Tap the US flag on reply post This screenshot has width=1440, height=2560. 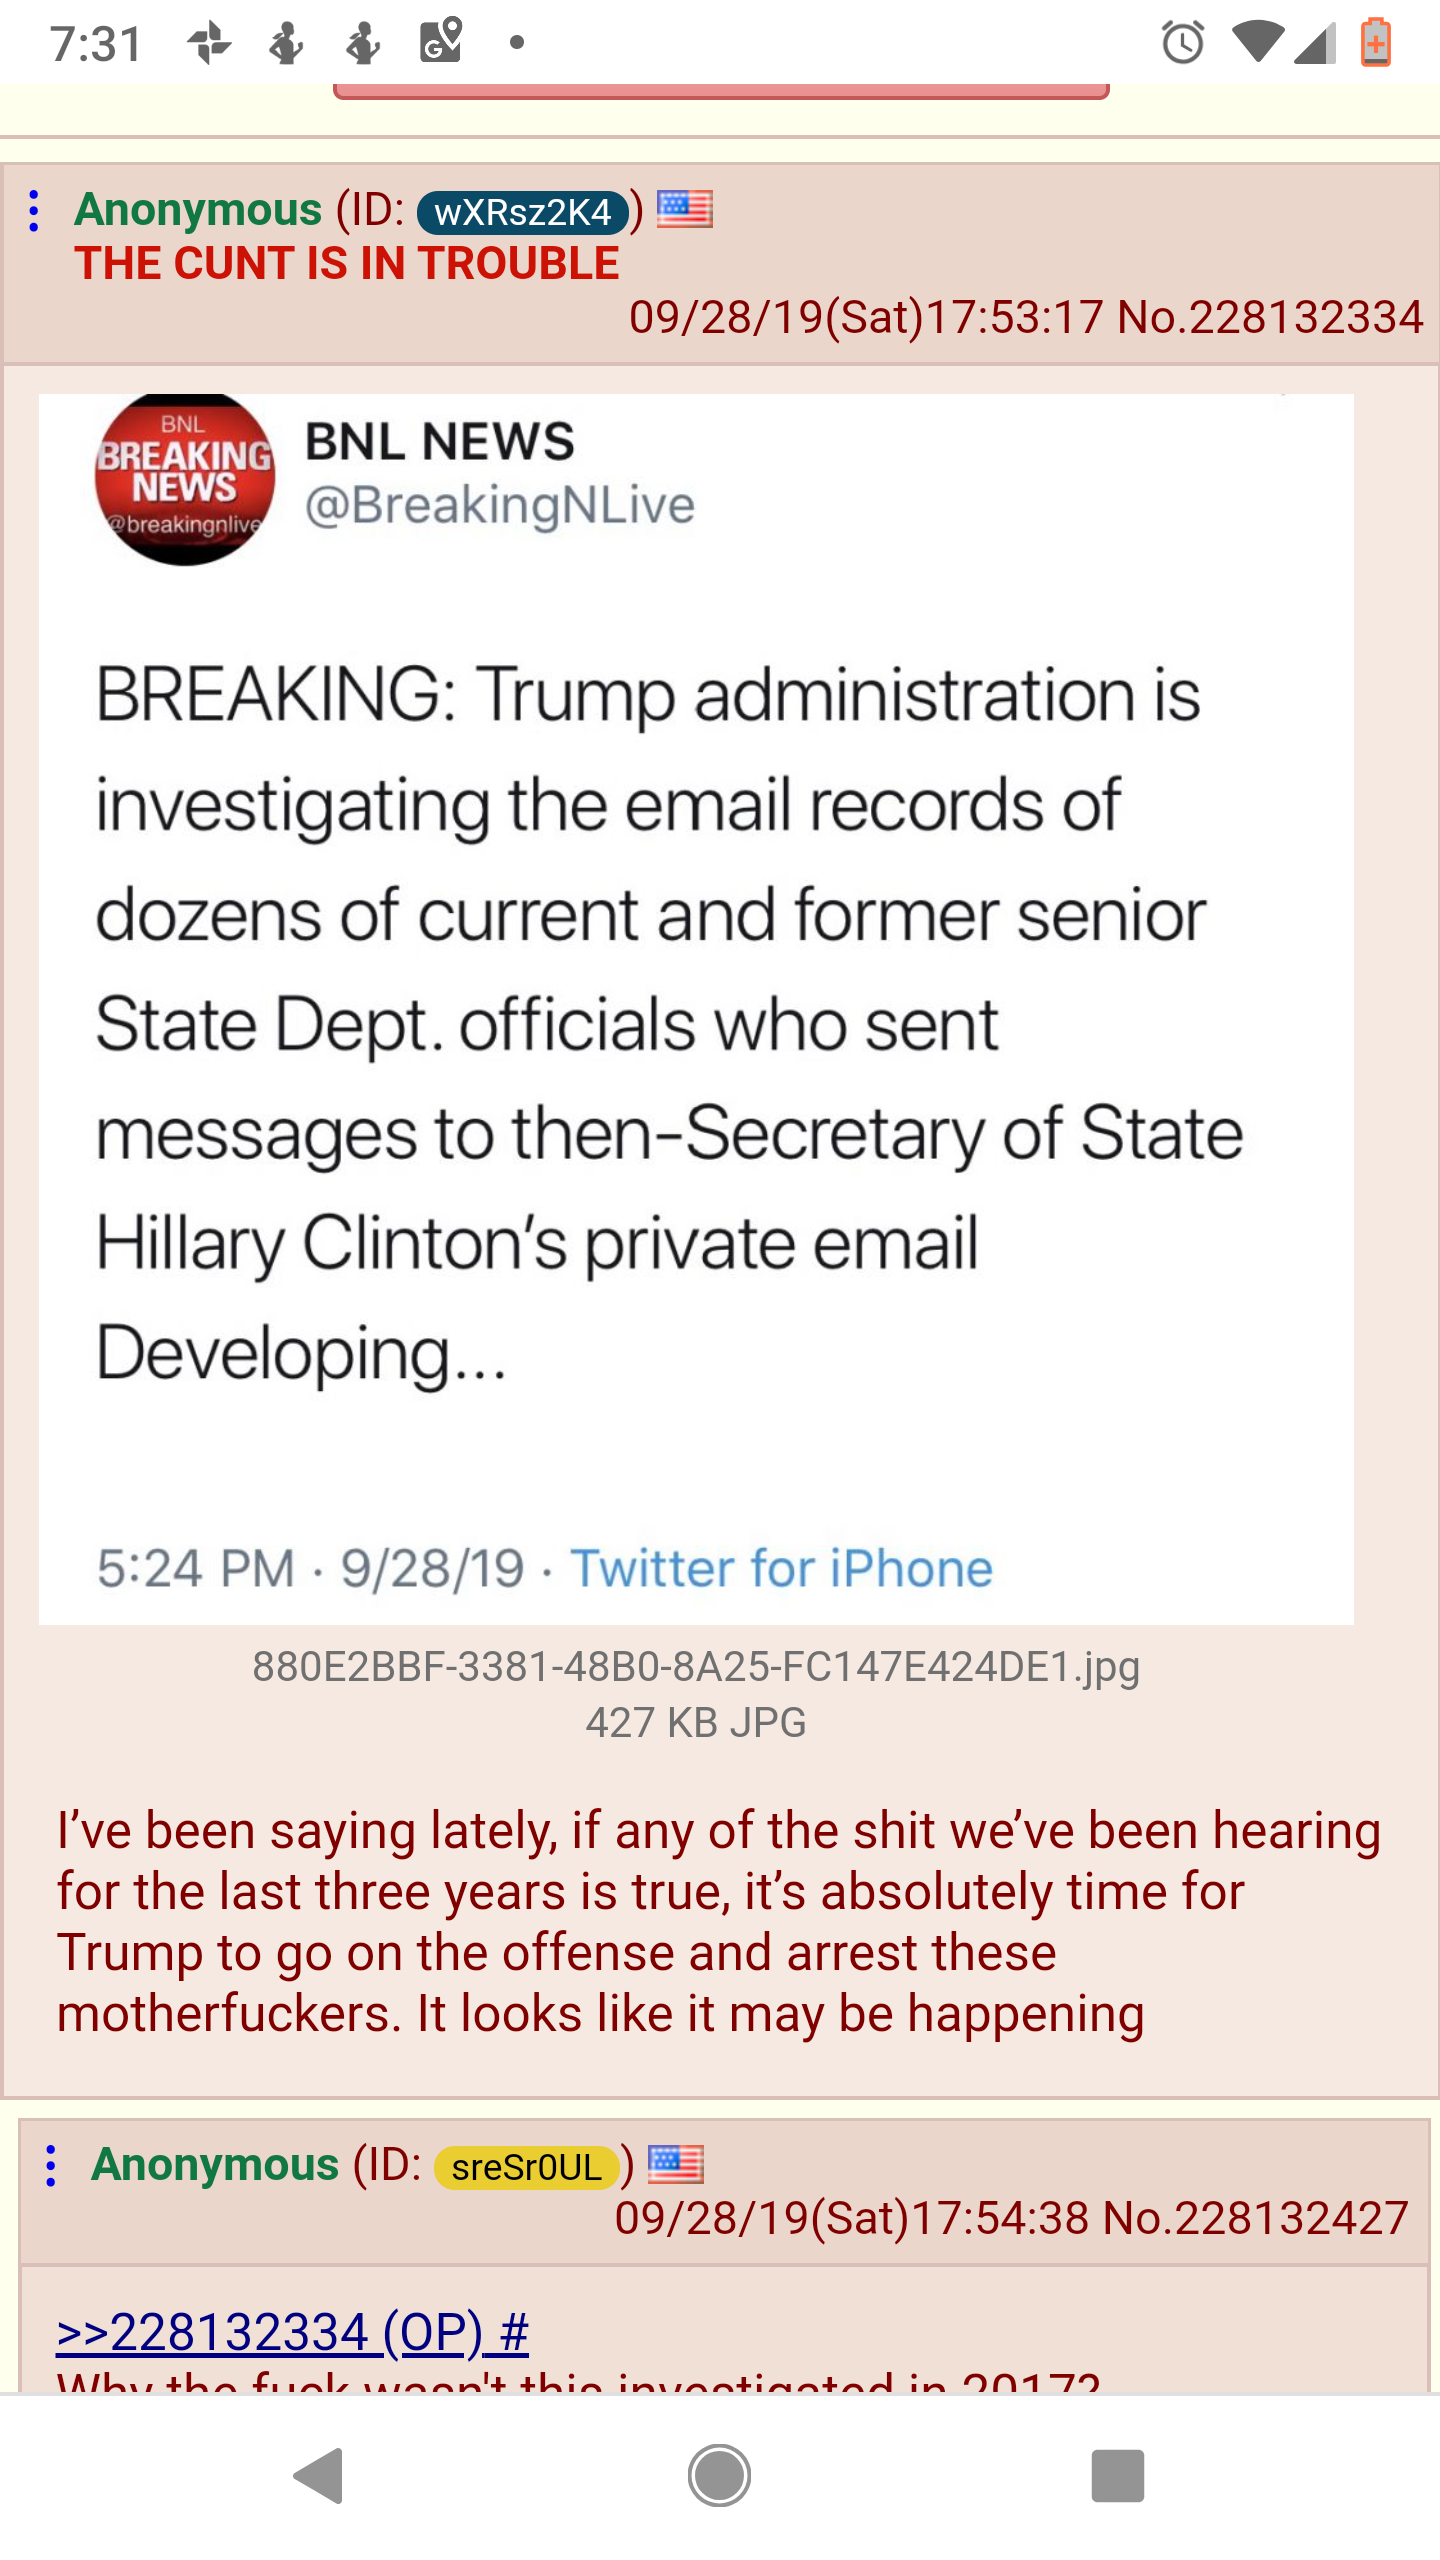pos(676,2164)
